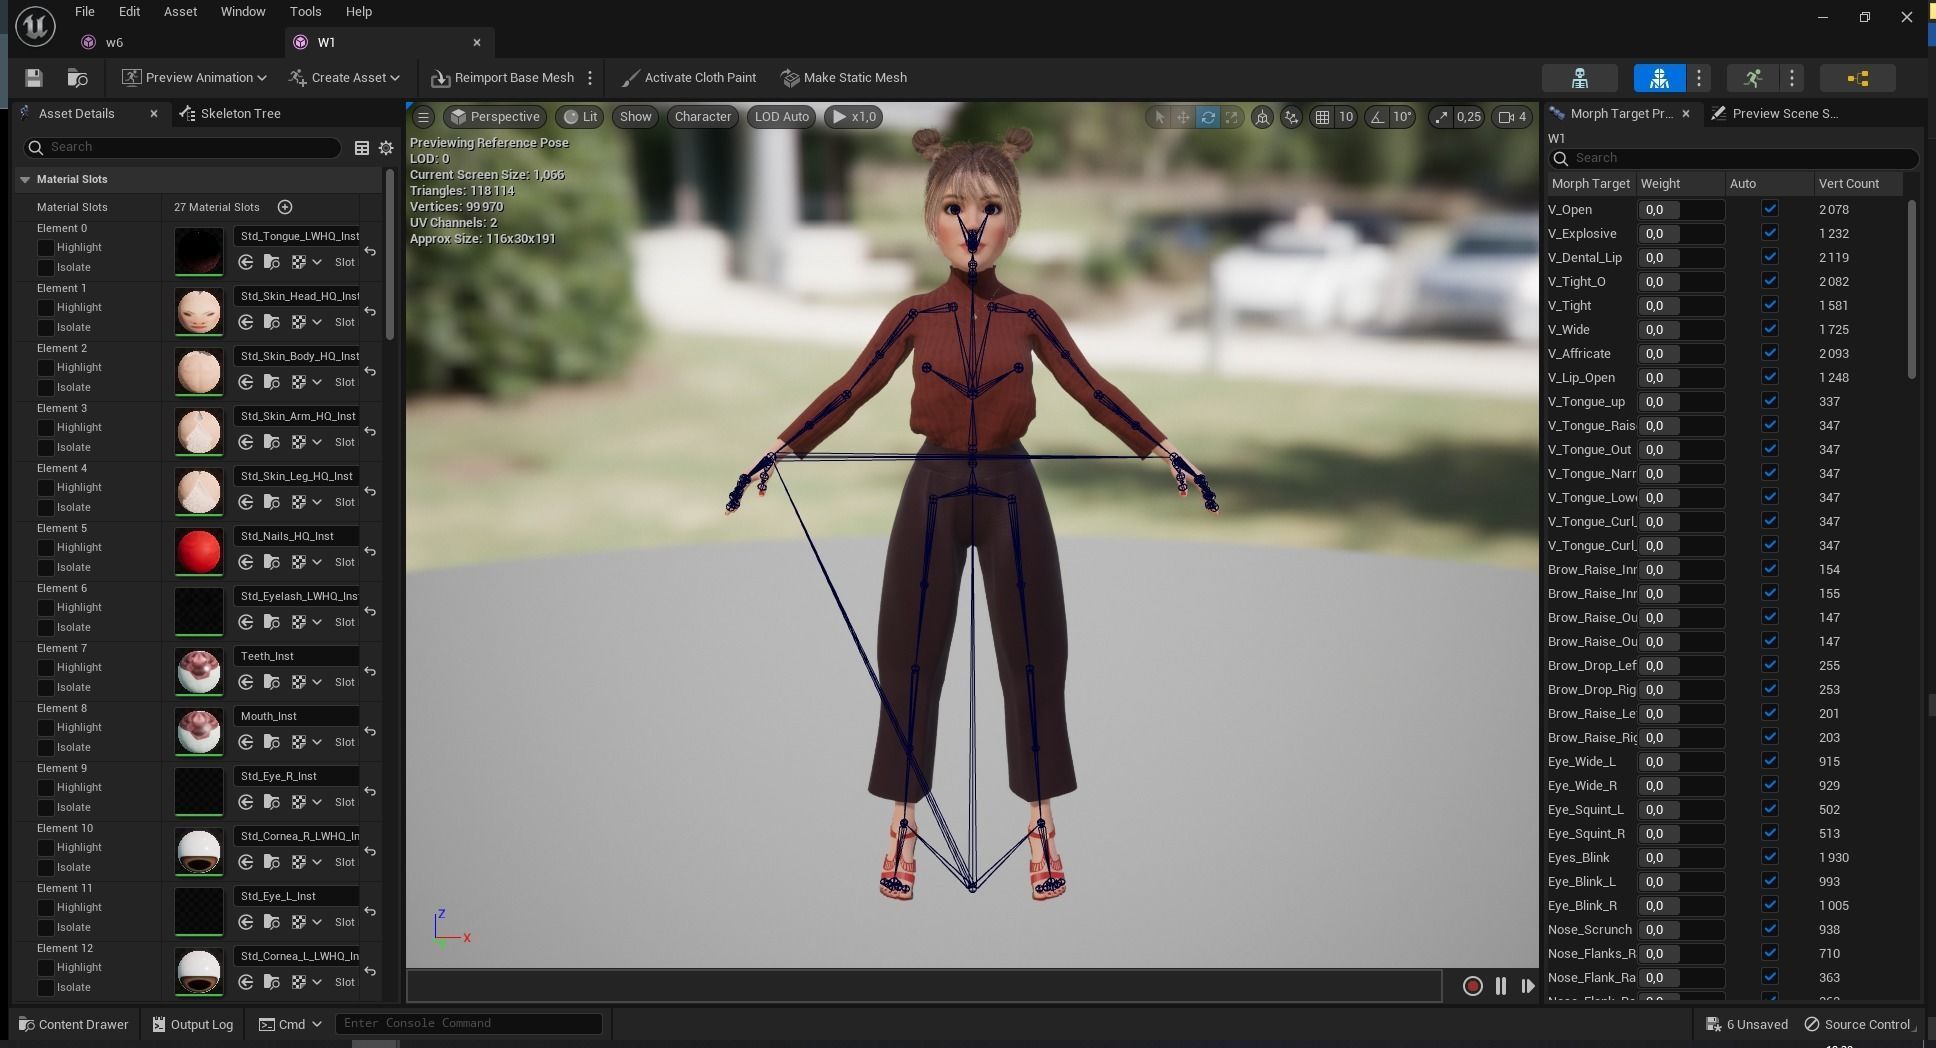This screenshot has width=1936, height=1048.
Task: Click Make Static Mesh button
Action: pyautogui.click(x=844, y=78)
